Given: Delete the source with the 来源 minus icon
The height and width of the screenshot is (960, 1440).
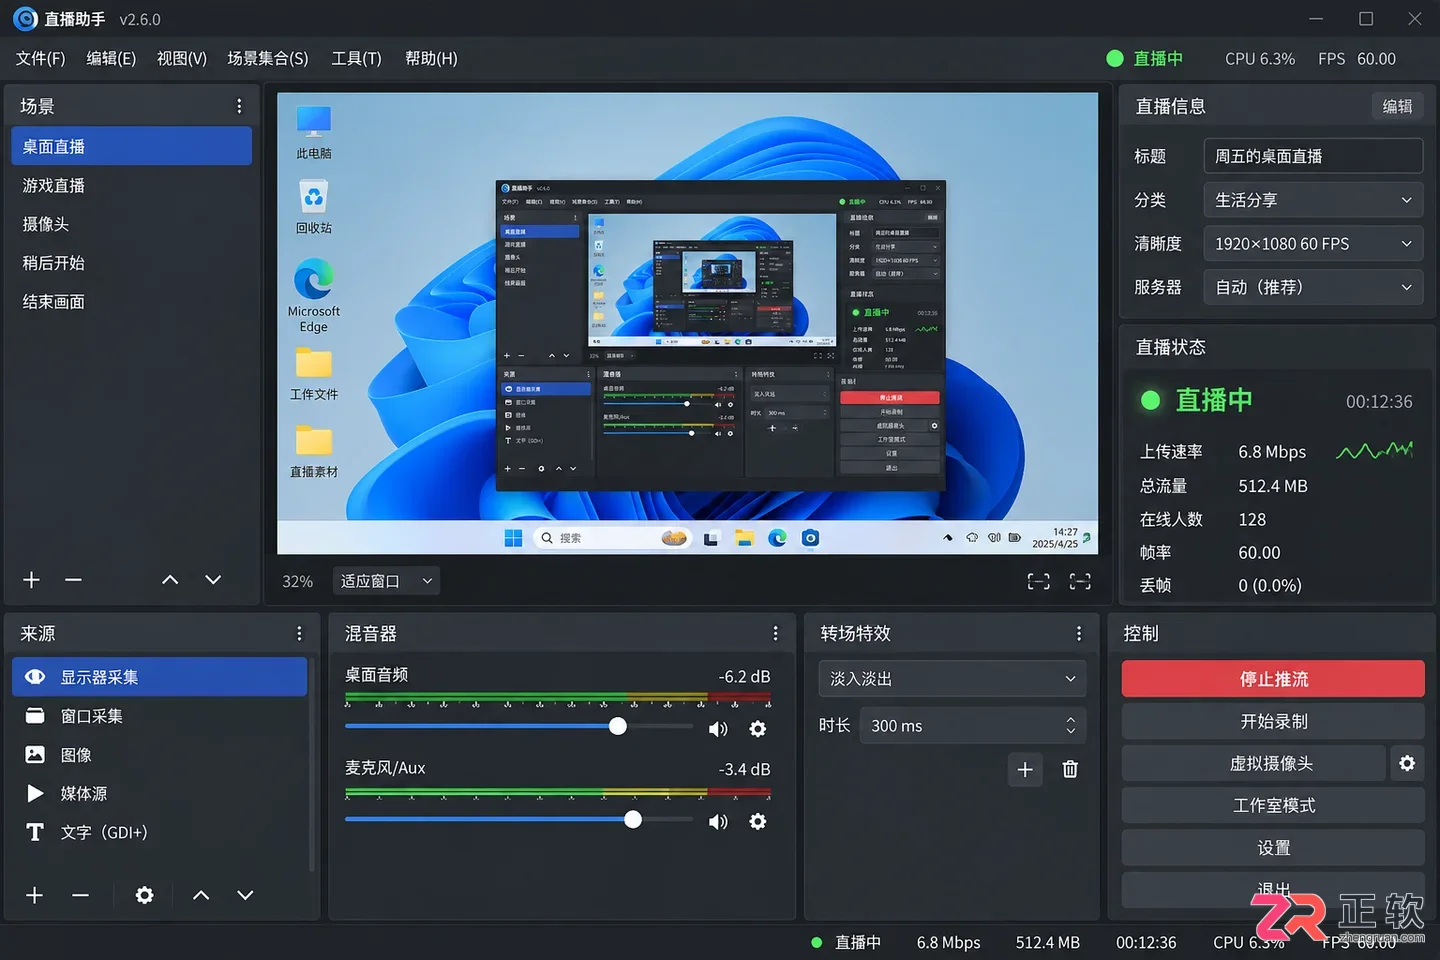Looking at the screenshot, I should pos(81,895).
